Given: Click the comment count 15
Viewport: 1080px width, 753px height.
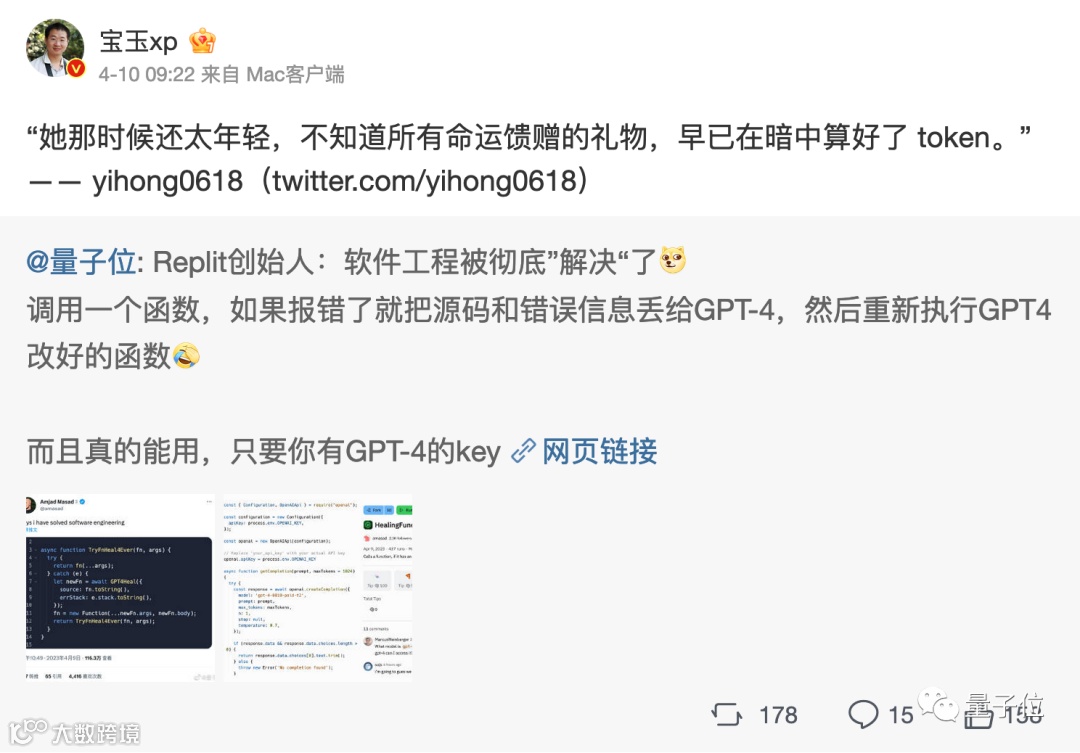Looking at the screenshot, I should pyautogui.click(x=900, y=715).
